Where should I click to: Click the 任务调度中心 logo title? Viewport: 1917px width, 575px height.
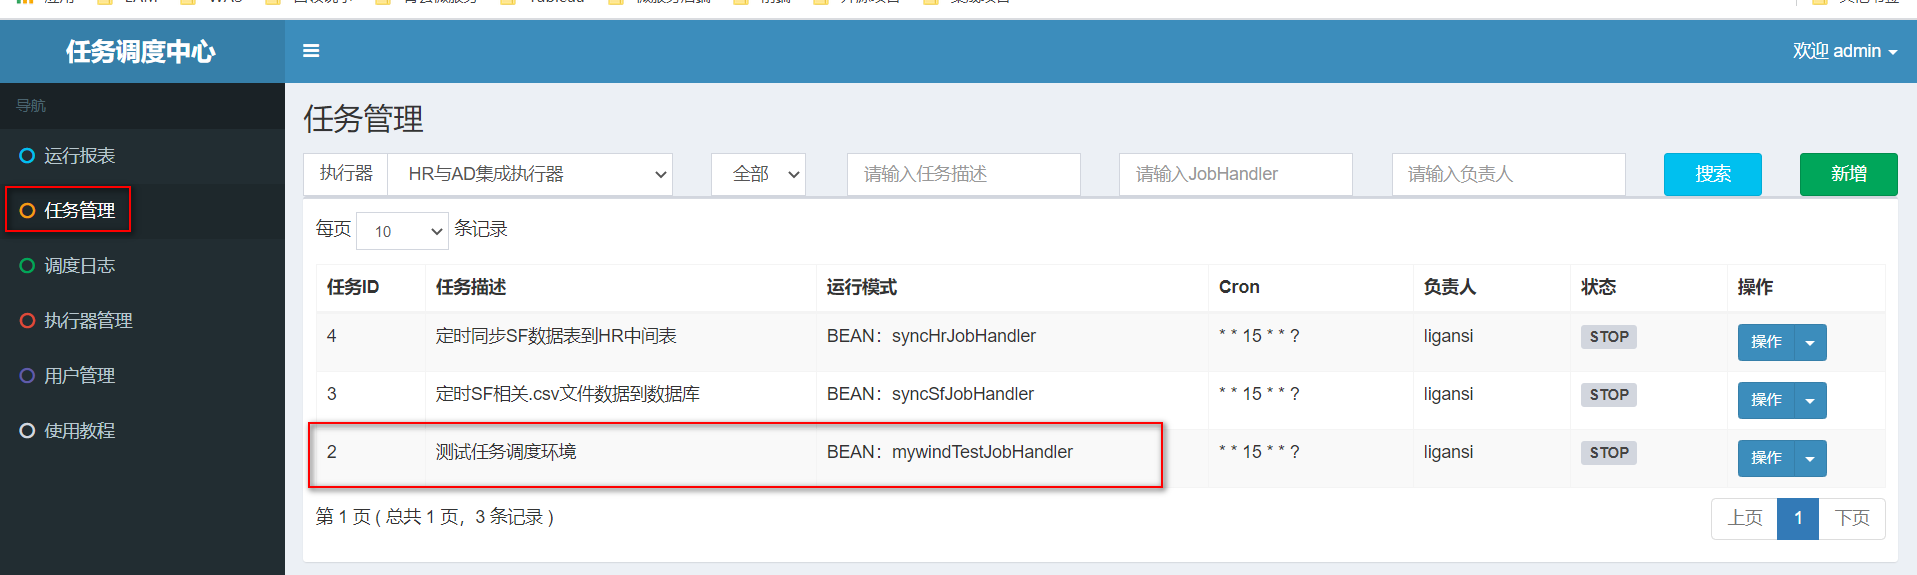(141, 52)
